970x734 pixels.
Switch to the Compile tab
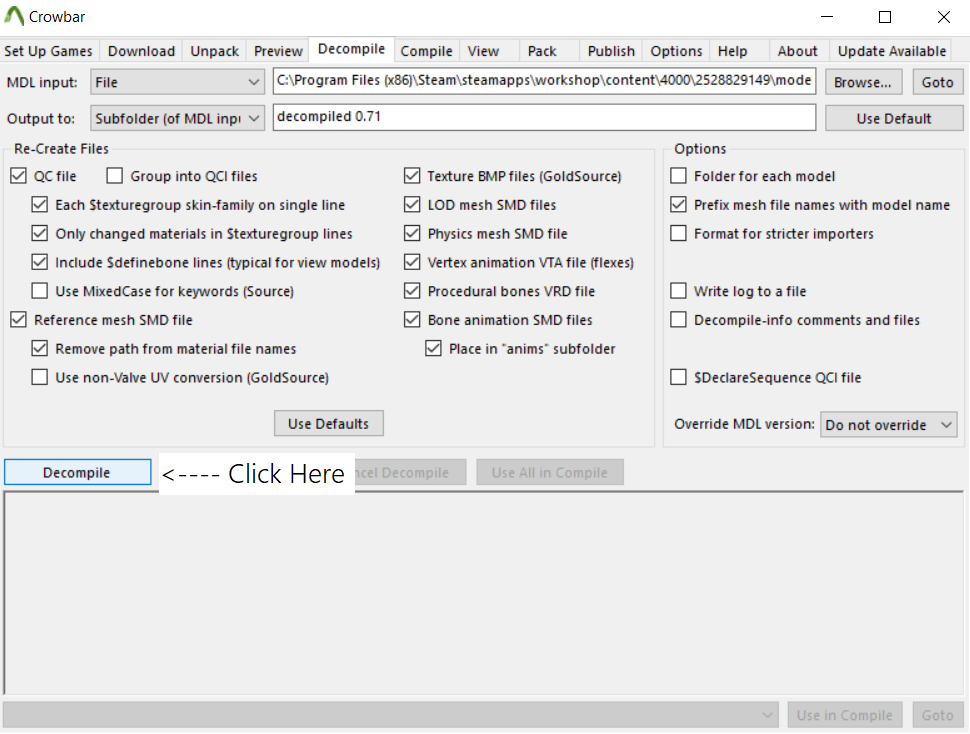pyautogui.click(x=426, y=51)
